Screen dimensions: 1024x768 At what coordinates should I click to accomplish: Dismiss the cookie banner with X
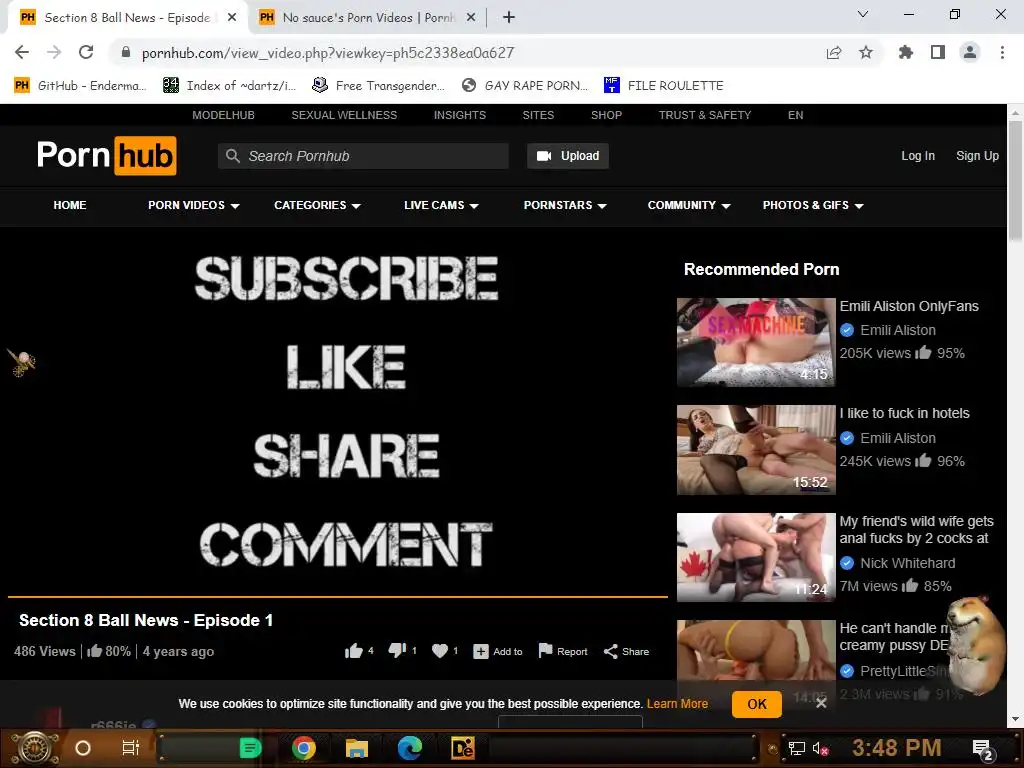pos(821,703)
